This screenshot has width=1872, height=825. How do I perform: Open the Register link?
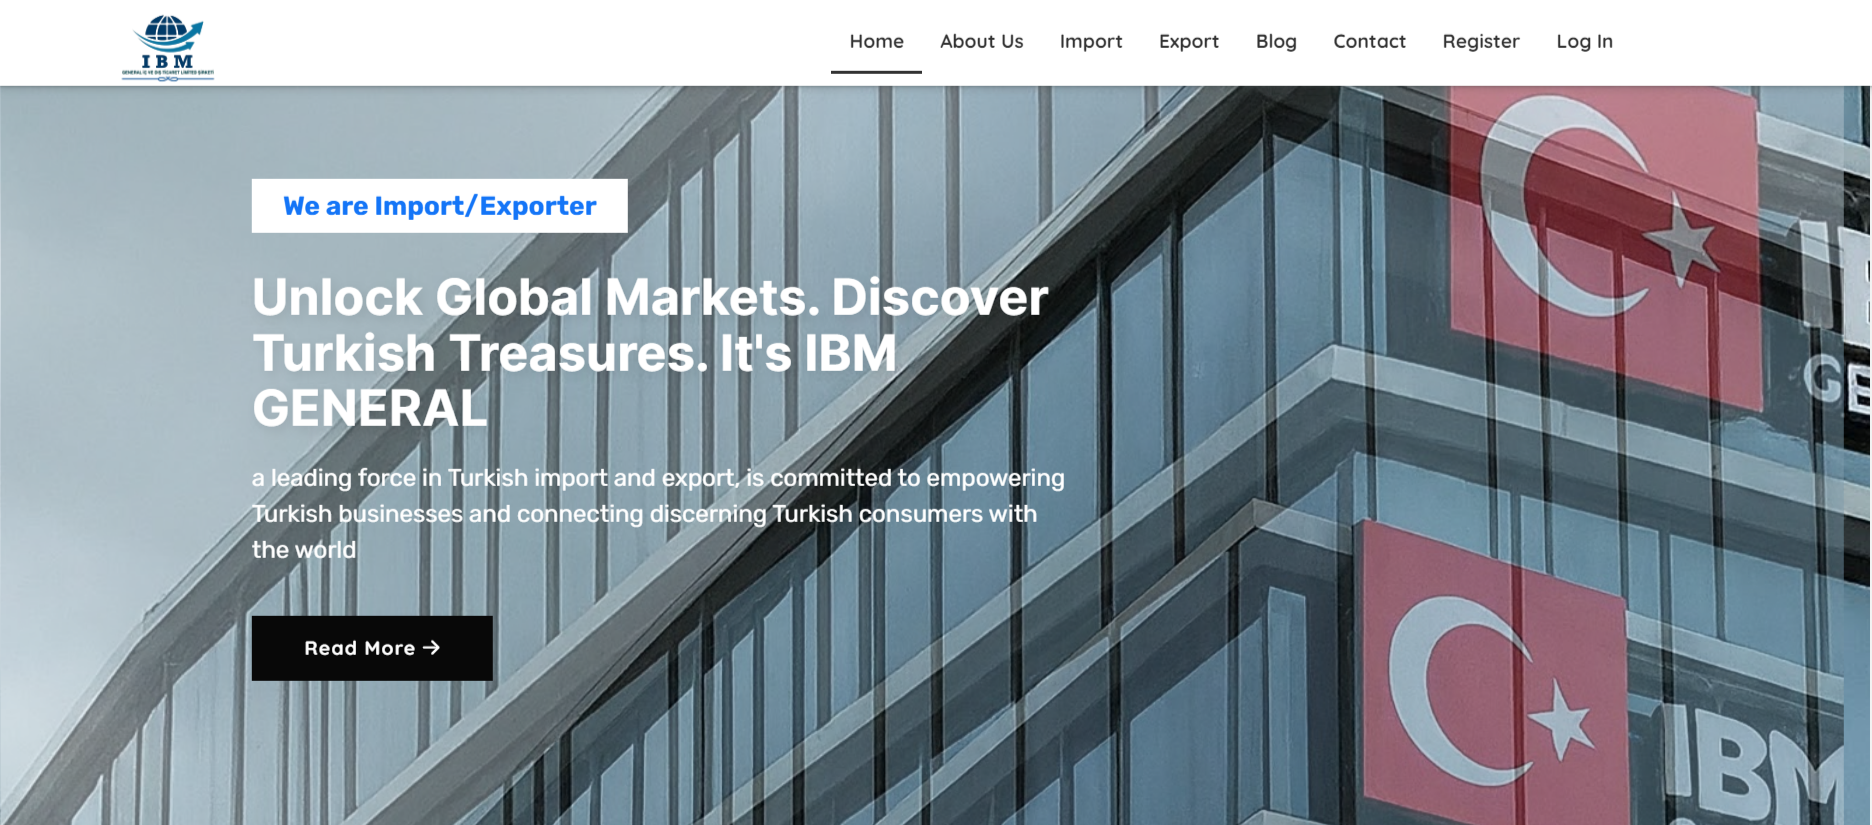tap(1480, 42)
